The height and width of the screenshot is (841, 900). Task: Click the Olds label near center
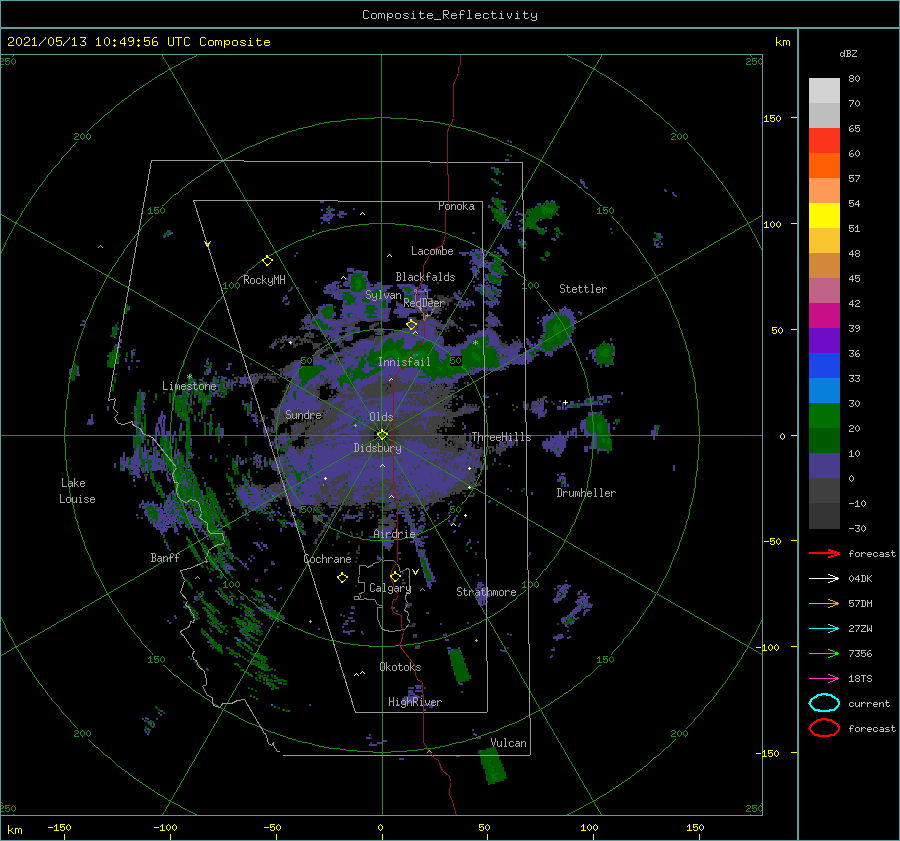[381, 417]
